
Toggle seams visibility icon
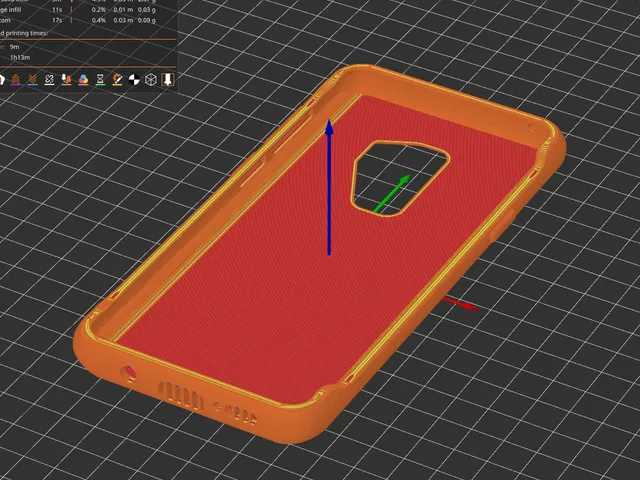(x=49, y=79)
